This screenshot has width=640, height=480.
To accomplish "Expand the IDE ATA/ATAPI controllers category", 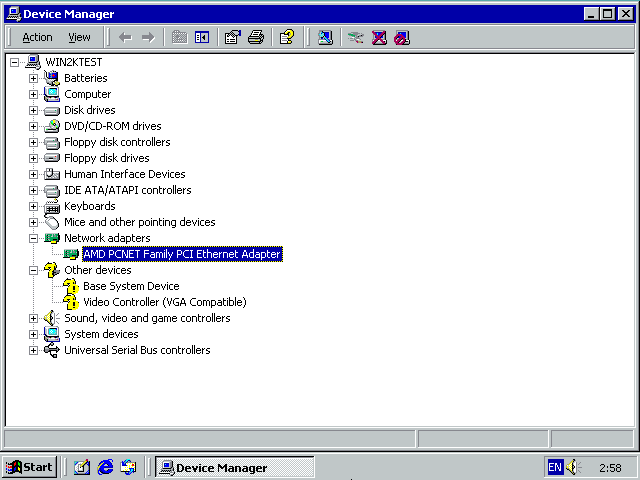I will pyautogui.click(x=33, y=190).
